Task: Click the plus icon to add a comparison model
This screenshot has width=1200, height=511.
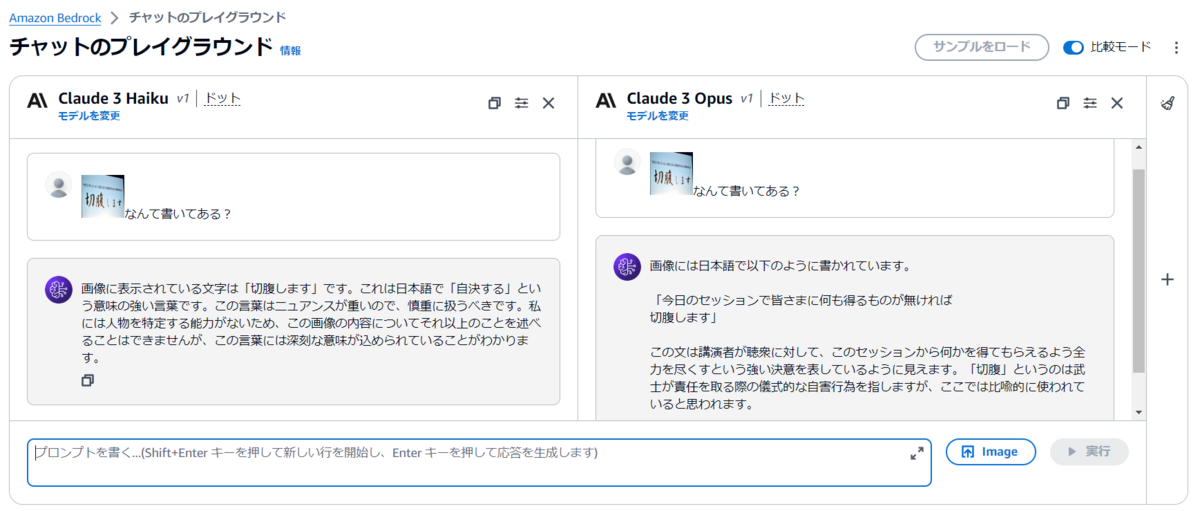Action: 1167,280
